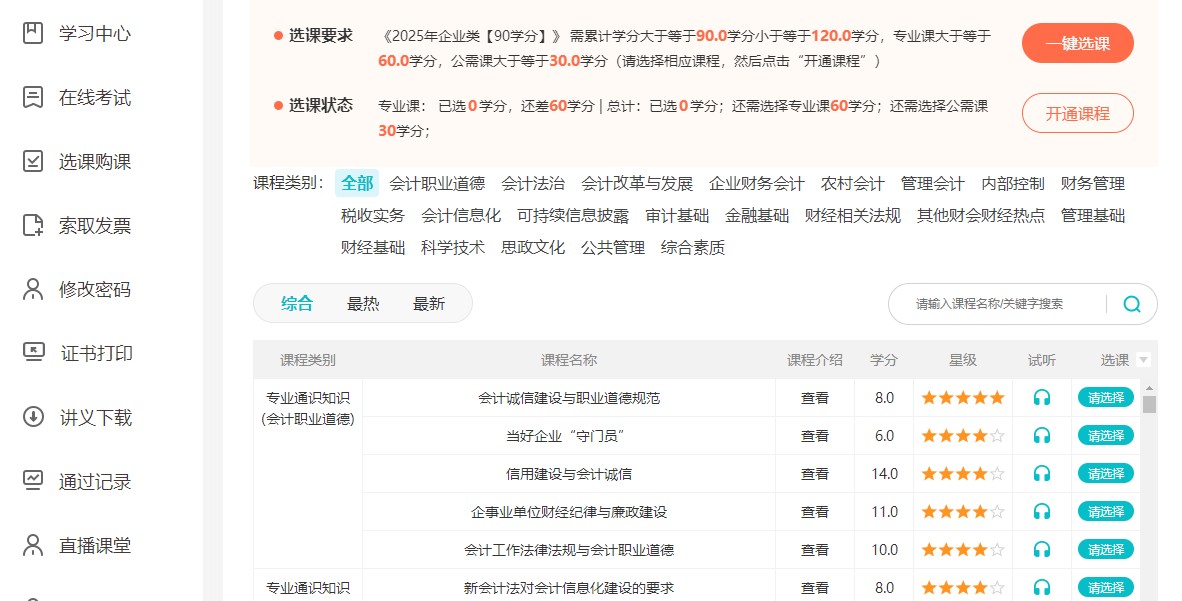Click the 讲义下载 download icon
Viewport: 1182px width, 601px height.
tap(35, 418)
